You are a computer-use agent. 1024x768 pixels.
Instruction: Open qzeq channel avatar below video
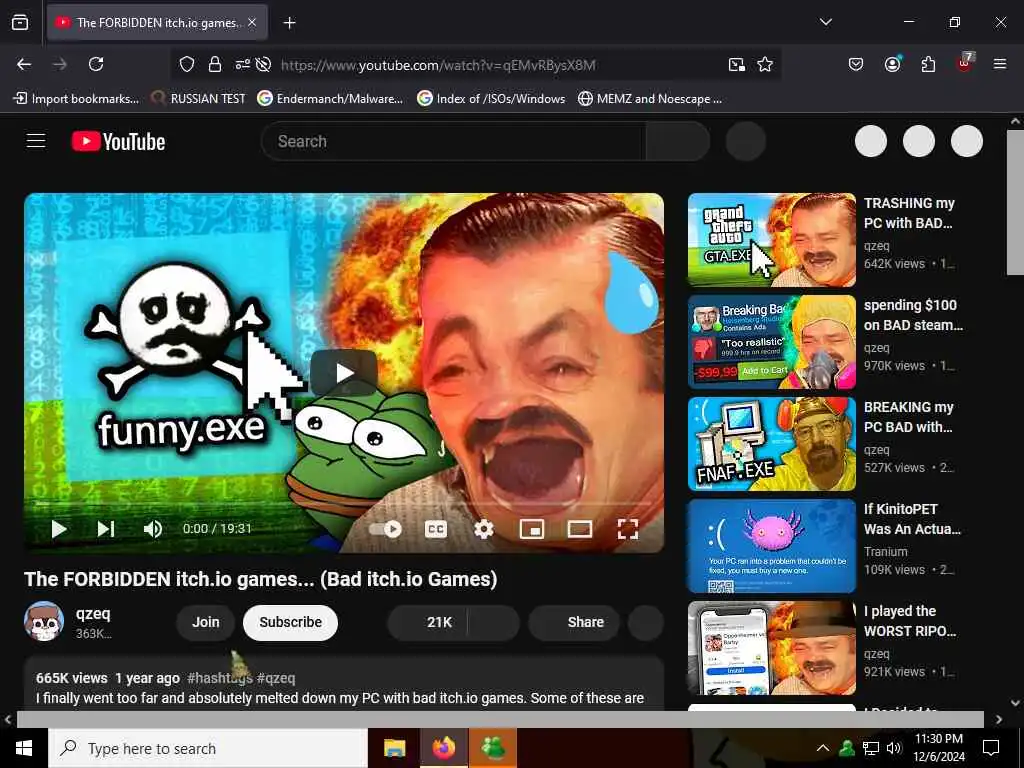tap(44, 621)
